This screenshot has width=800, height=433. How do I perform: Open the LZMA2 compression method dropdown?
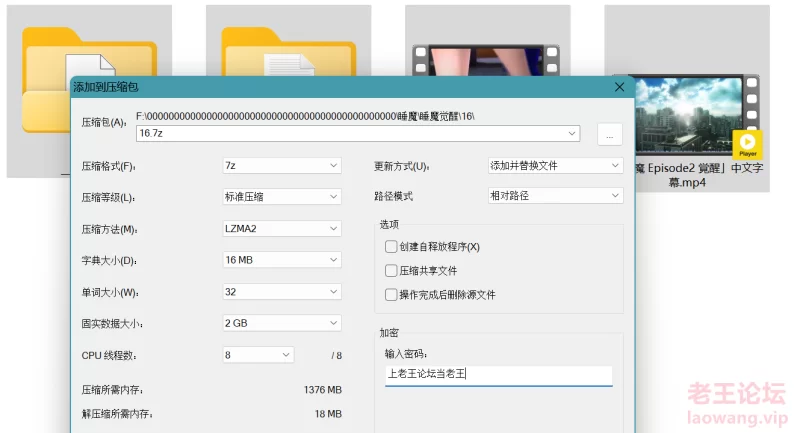pyautogui.click(x=282, y=229)
